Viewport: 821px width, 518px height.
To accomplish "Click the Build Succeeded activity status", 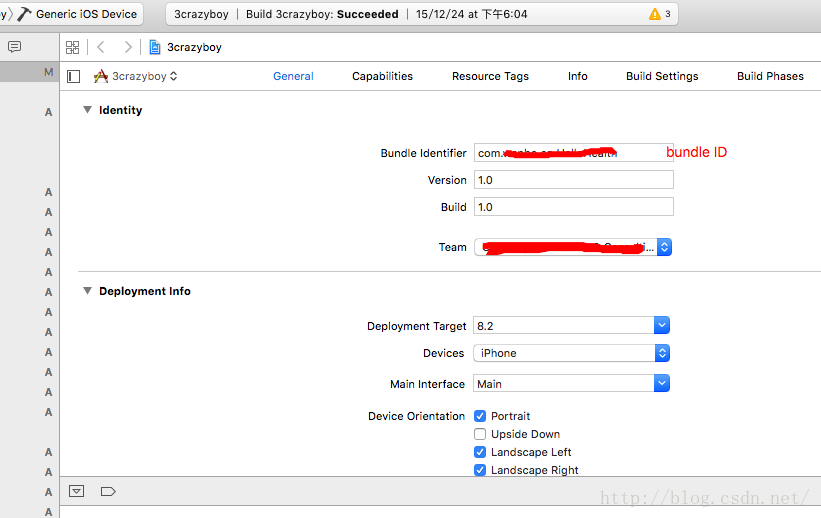I will point(322,14).
